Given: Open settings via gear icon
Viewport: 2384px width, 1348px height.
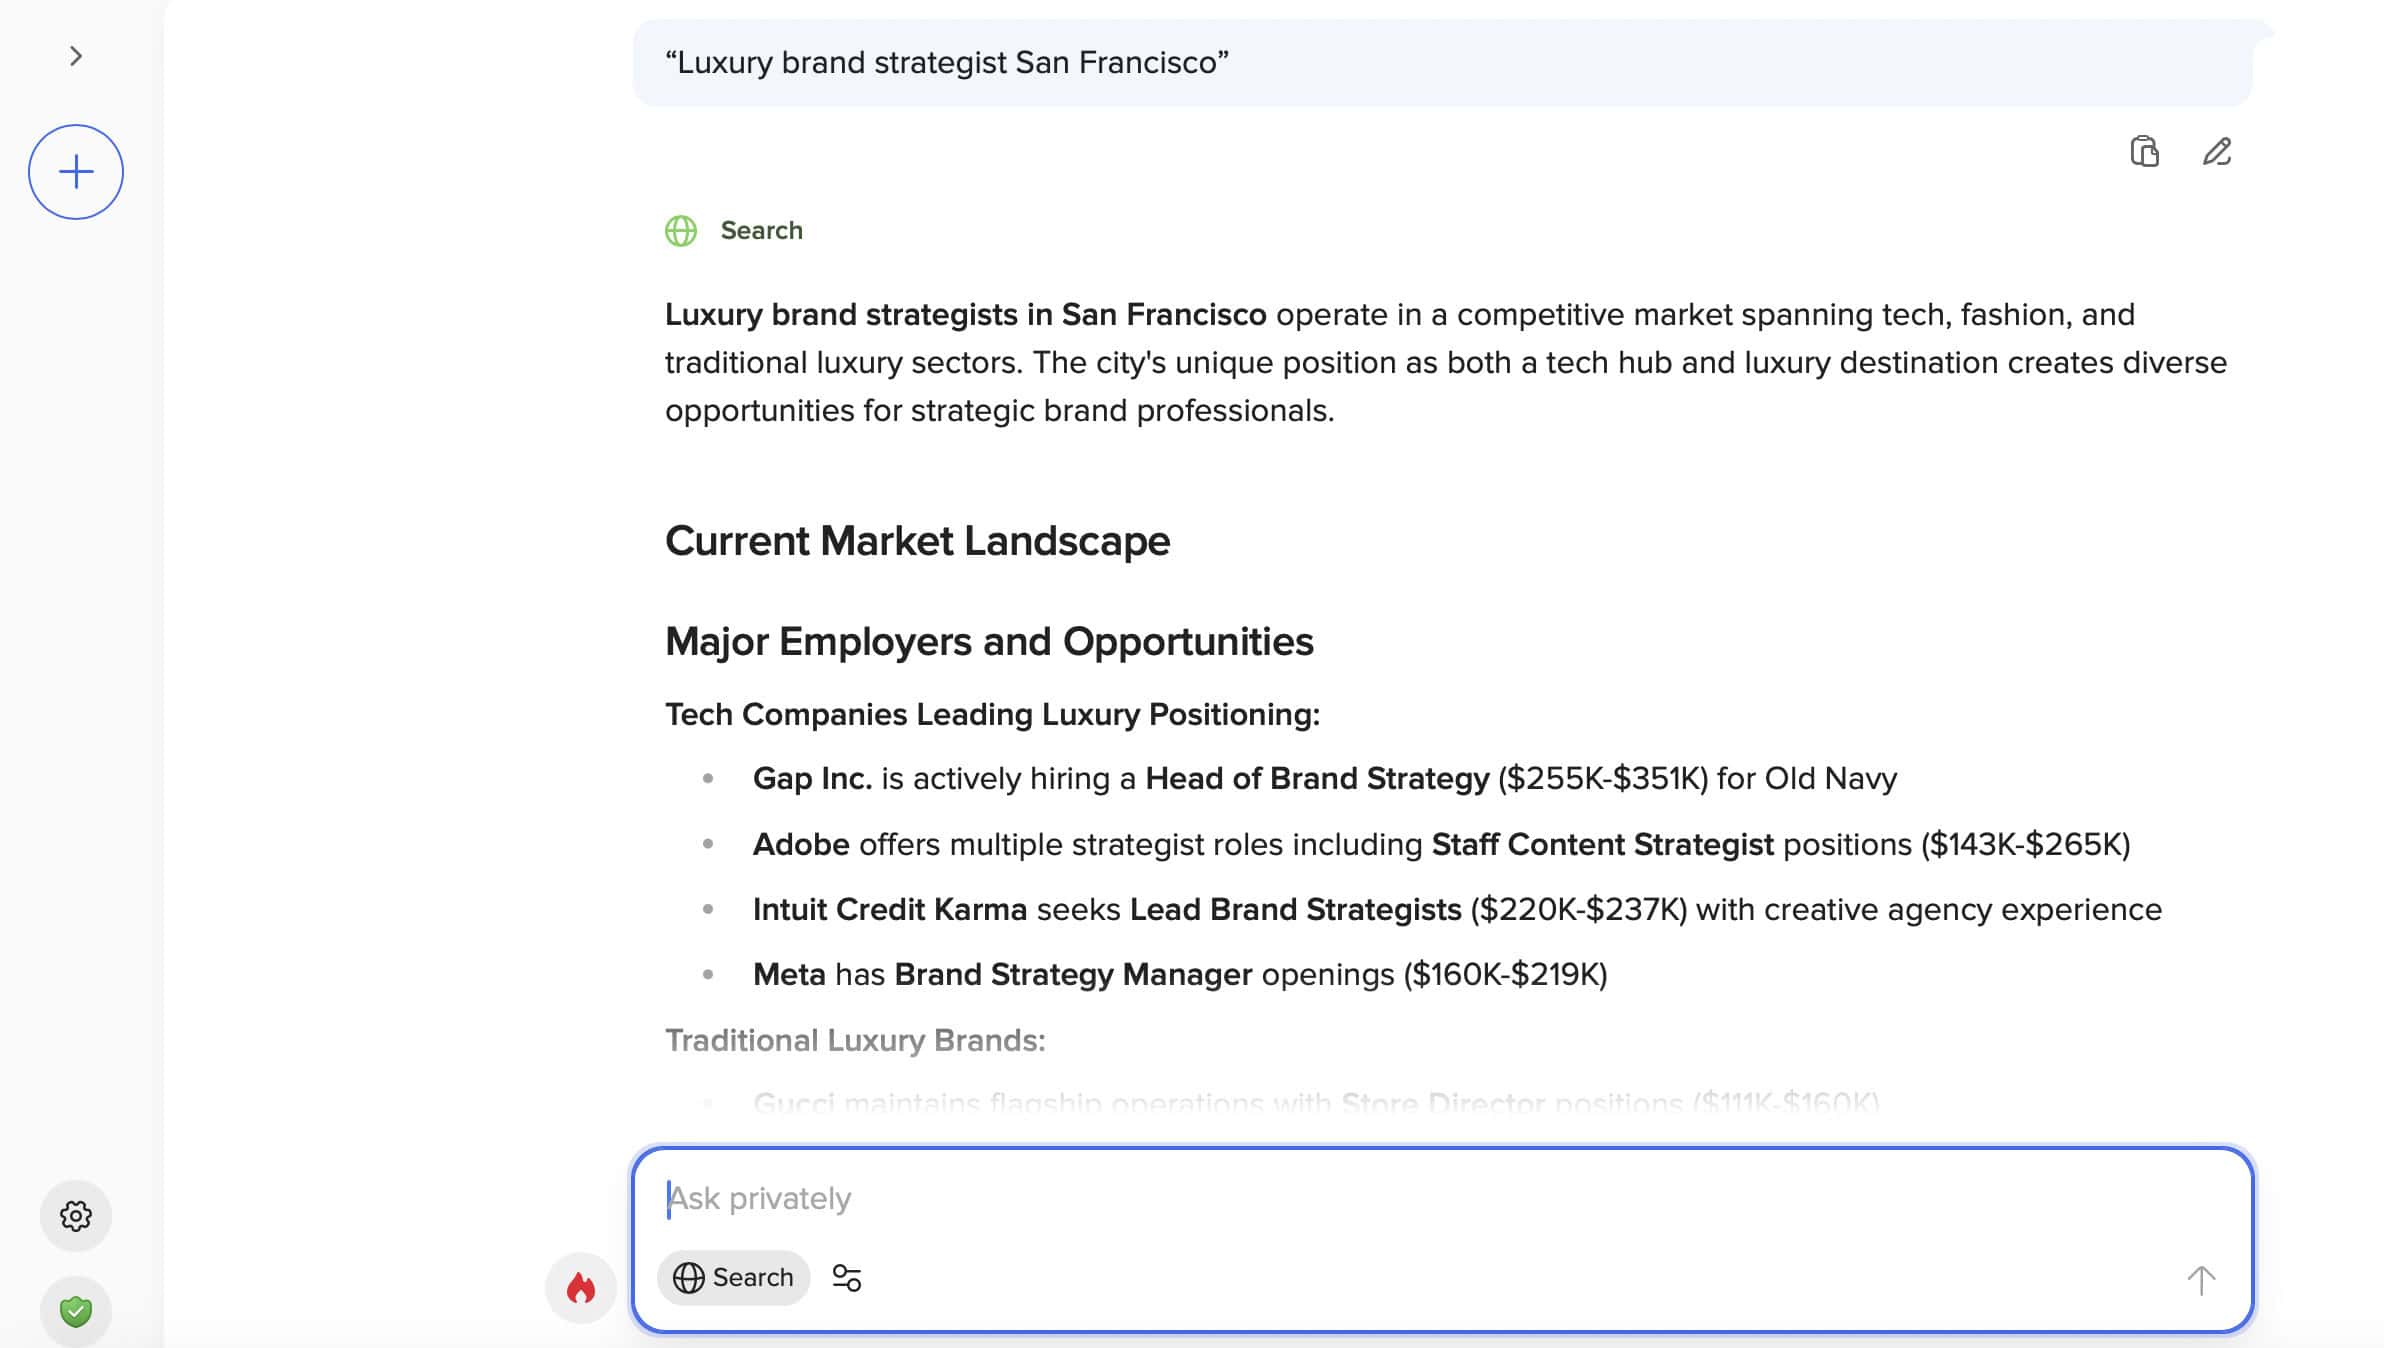Looking at the screenshot, I should (76, 1216).
